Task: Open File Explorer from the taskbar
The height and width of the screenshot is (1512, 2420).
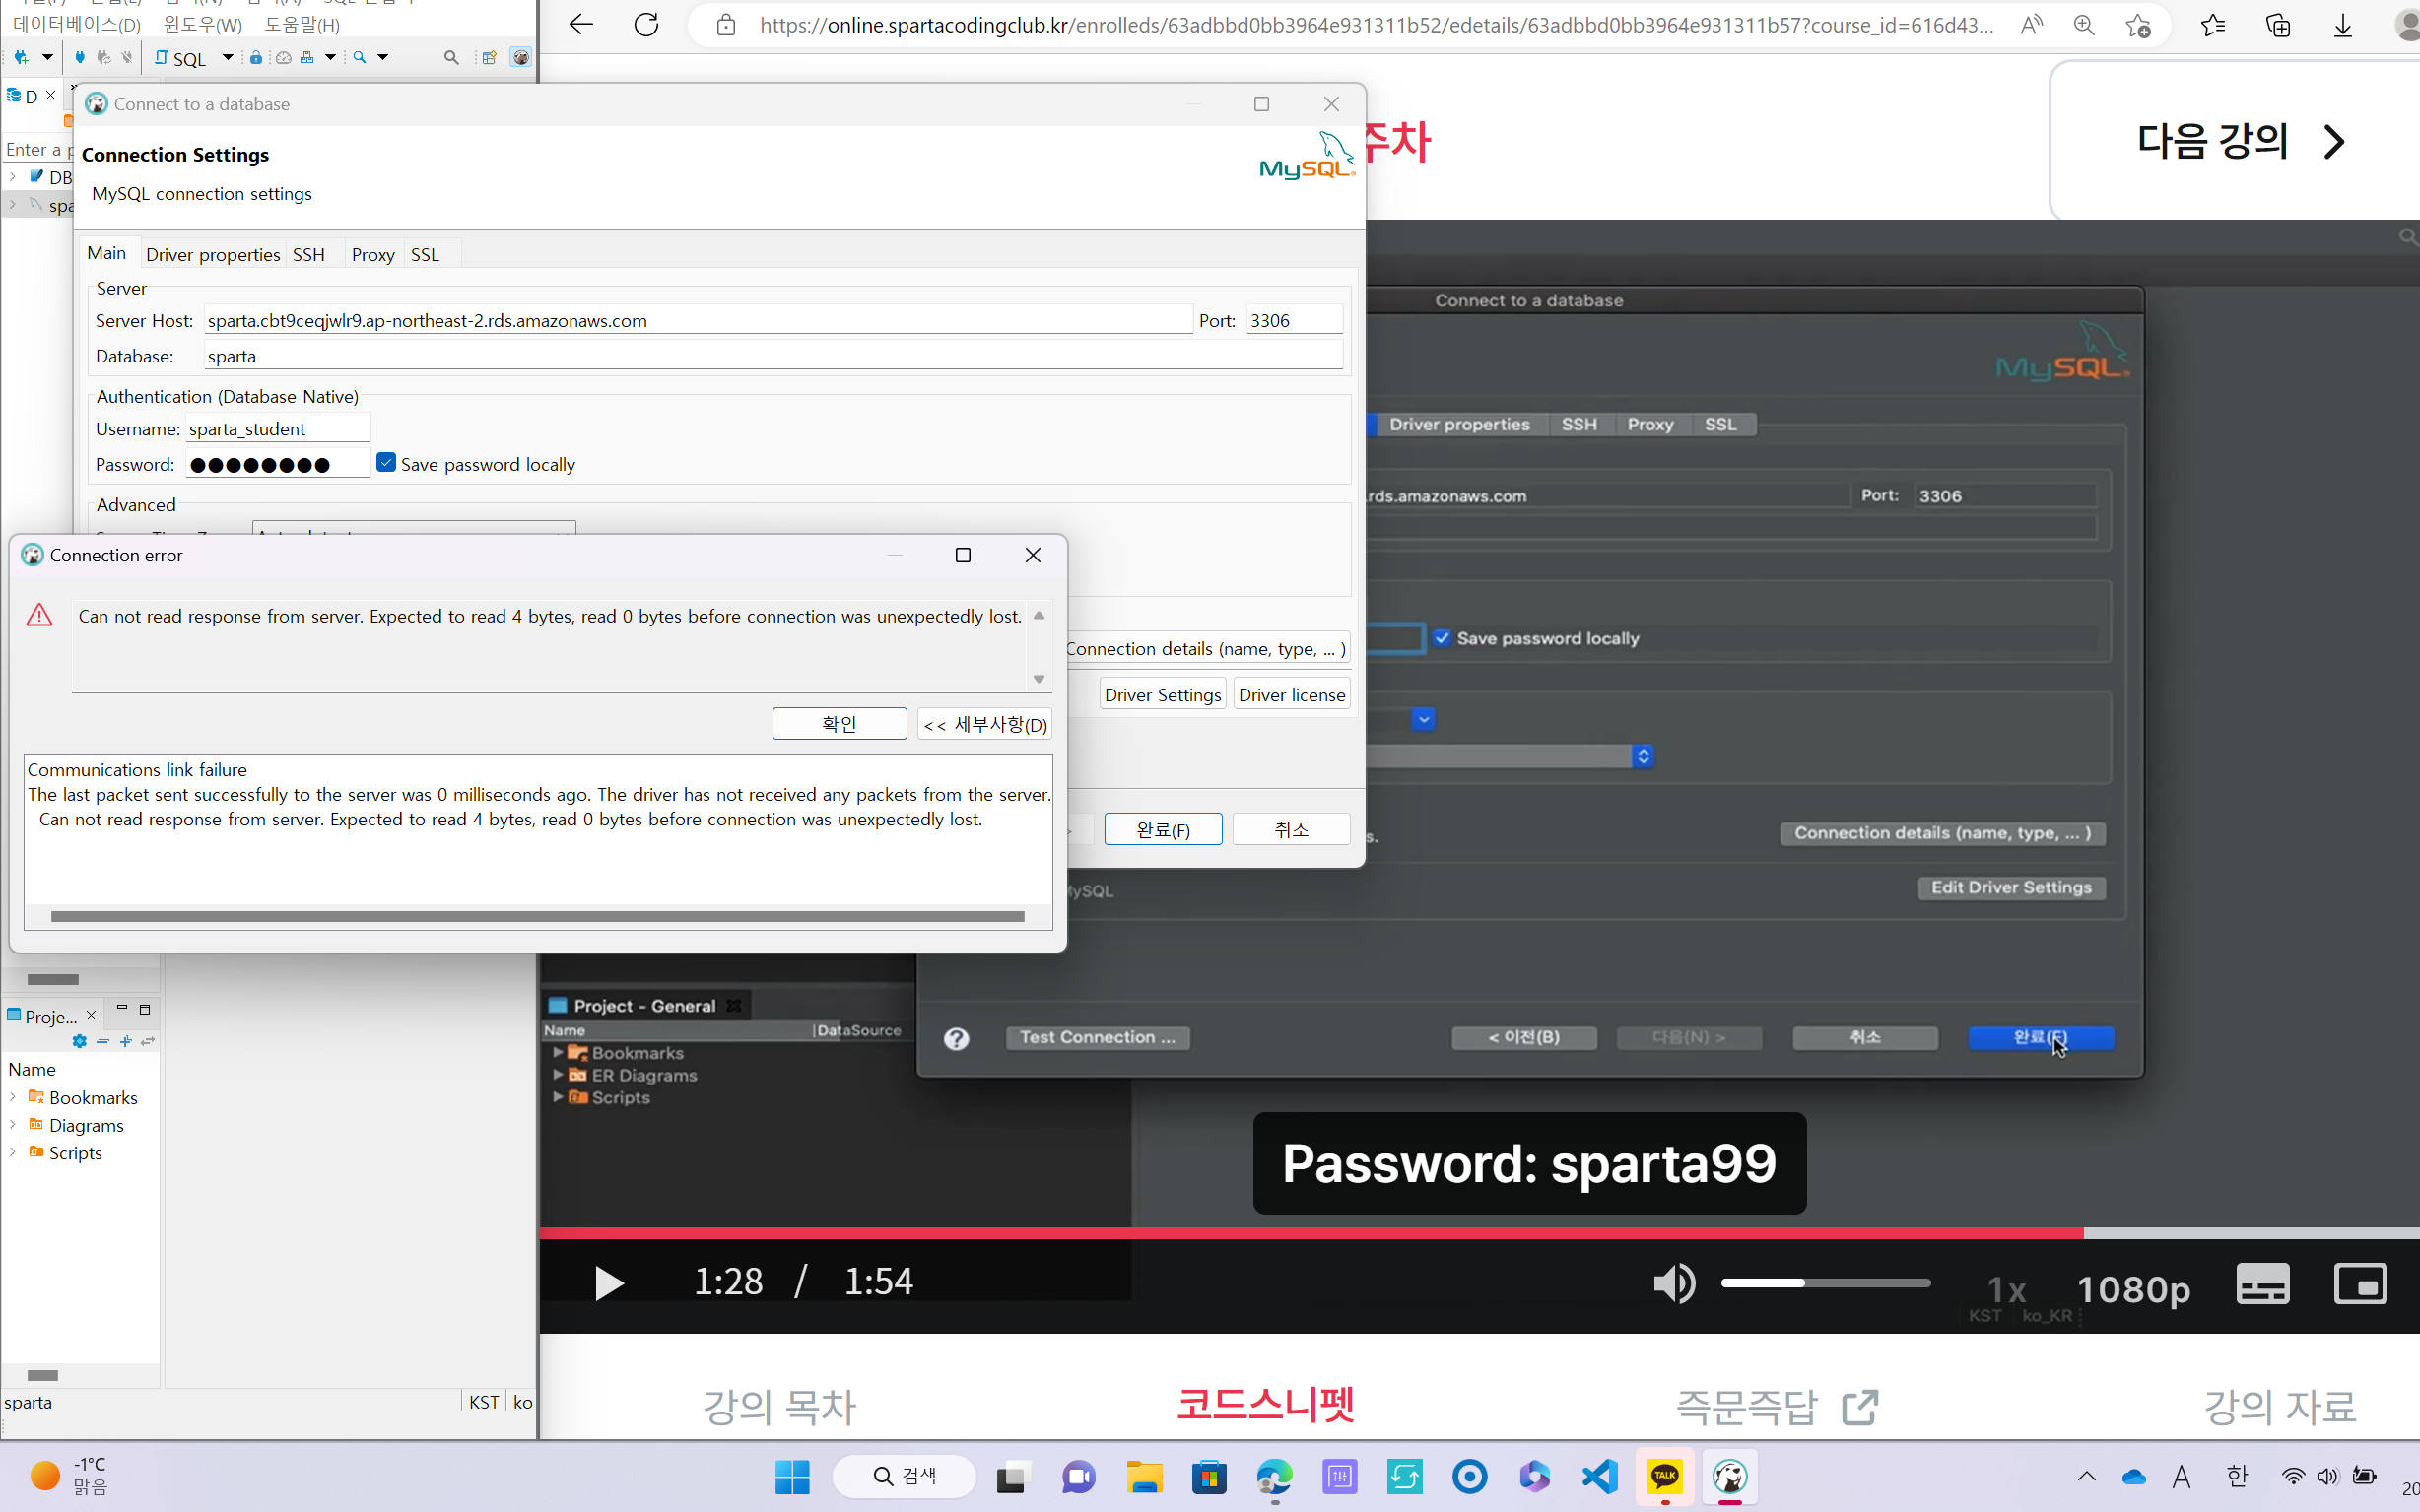Action: [1144, 1476]
